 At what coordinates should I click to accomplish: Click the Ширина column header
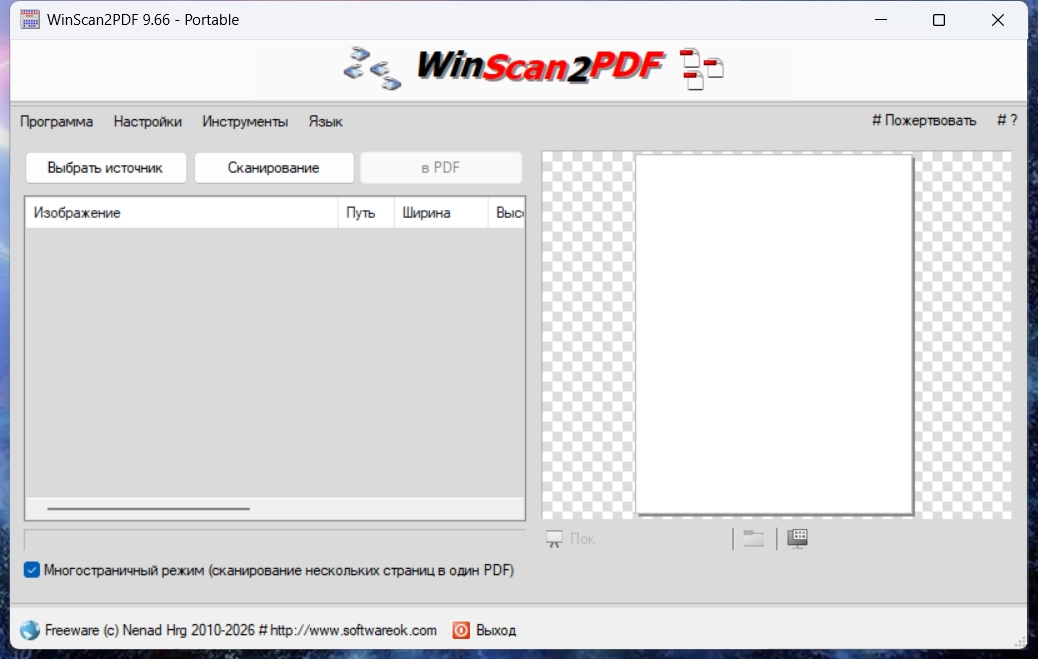(441, 213)
